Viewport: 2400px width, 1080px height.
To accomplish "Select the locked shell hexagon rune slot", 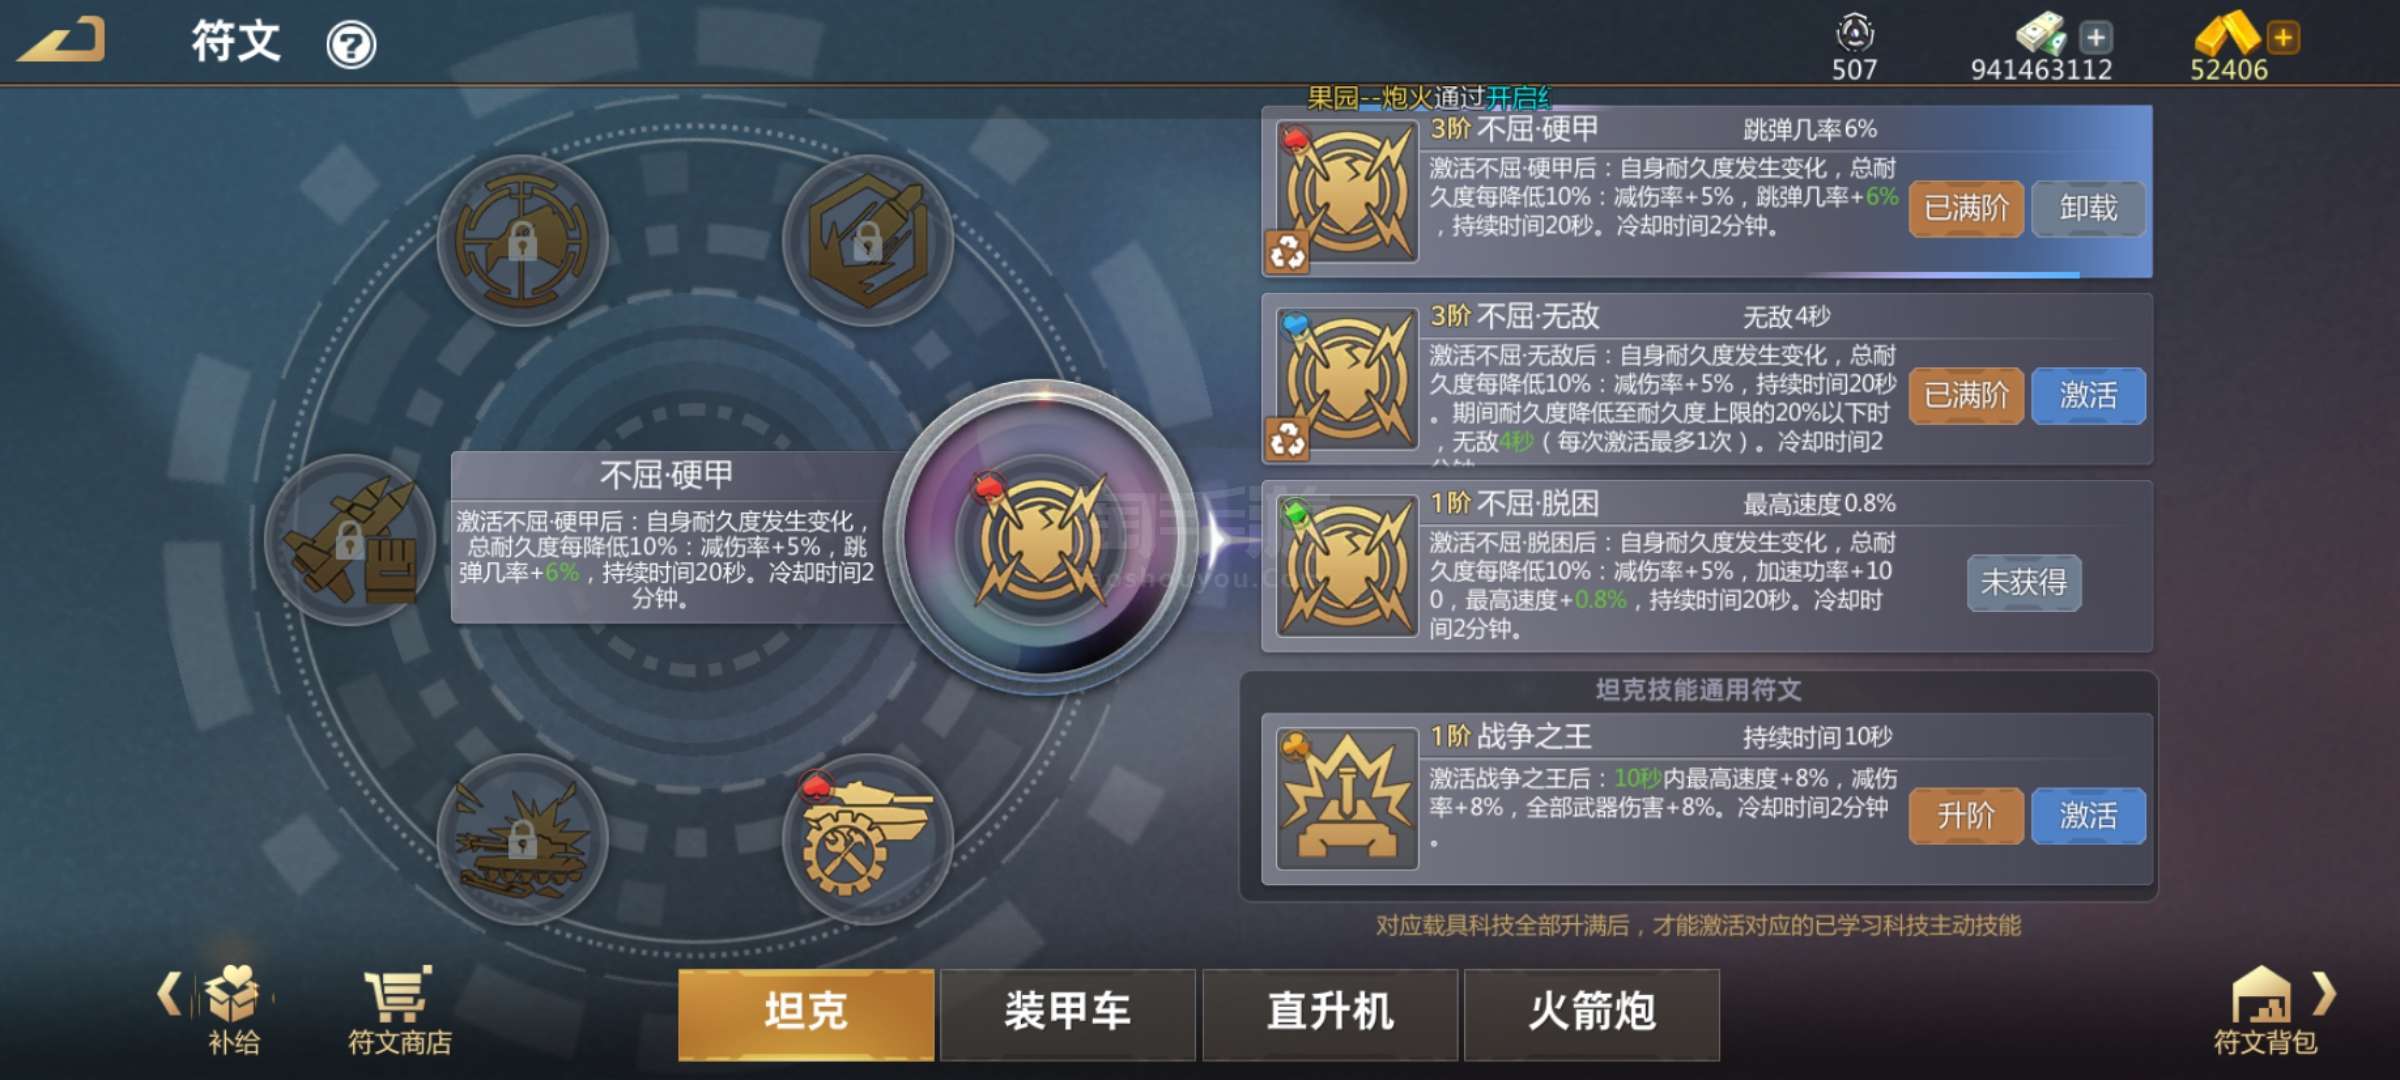I will (867, 240).
